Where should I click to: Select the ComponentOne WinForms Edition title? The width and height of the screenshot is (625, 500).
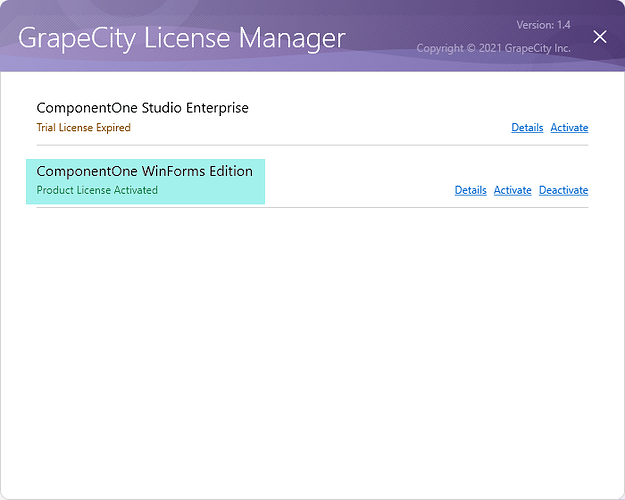[x=144, y=171]
